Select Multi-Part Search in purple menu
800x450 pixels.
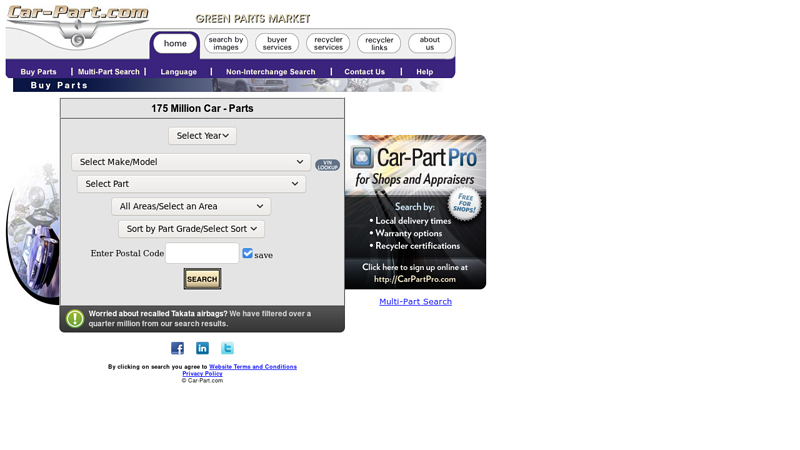click(109, 72)
